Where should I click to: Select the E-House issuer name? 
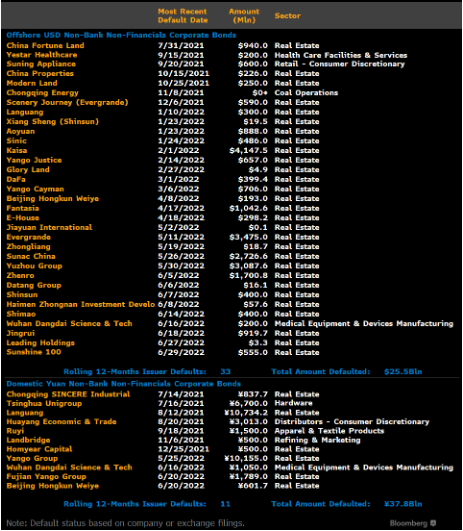[x=23, y=218]
